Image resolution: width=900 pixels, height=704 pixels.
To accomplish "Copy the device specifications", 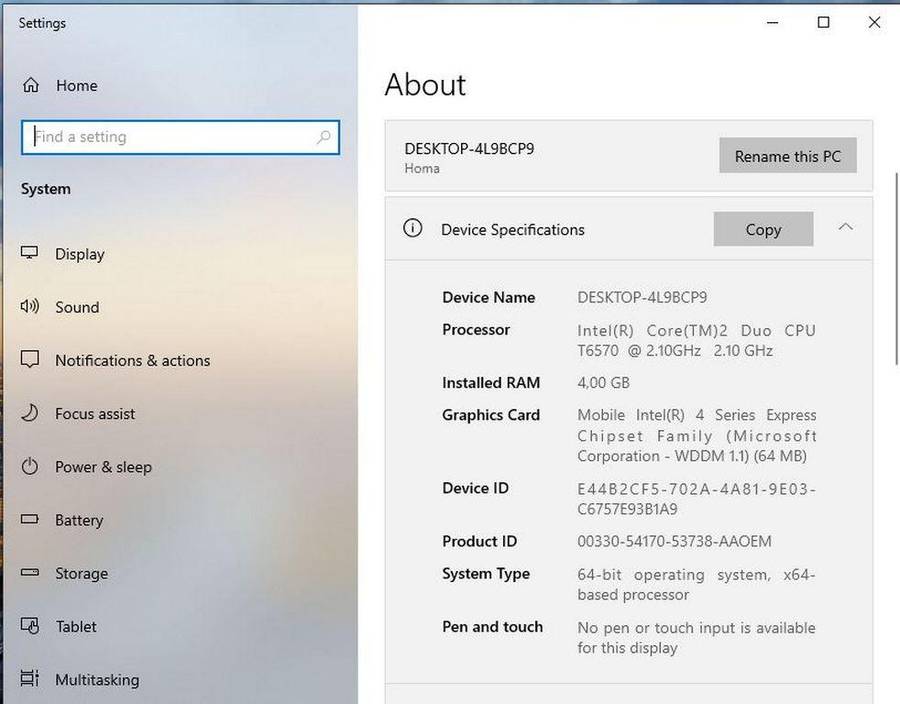I will (763, 229).
